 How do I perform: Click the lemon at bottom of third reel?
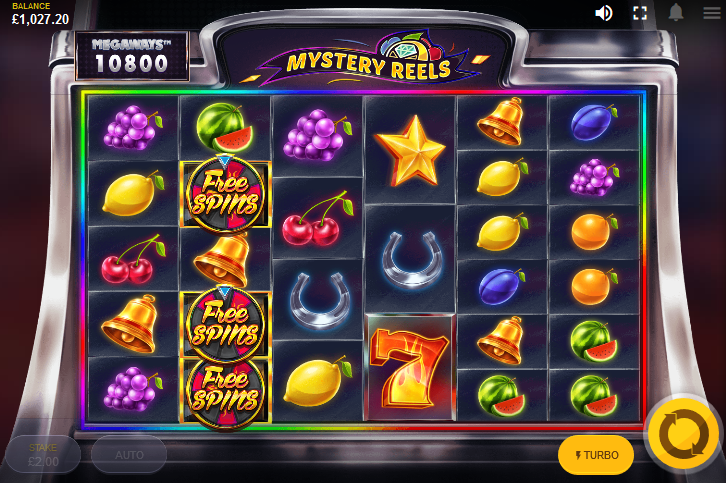click(318, 382)
